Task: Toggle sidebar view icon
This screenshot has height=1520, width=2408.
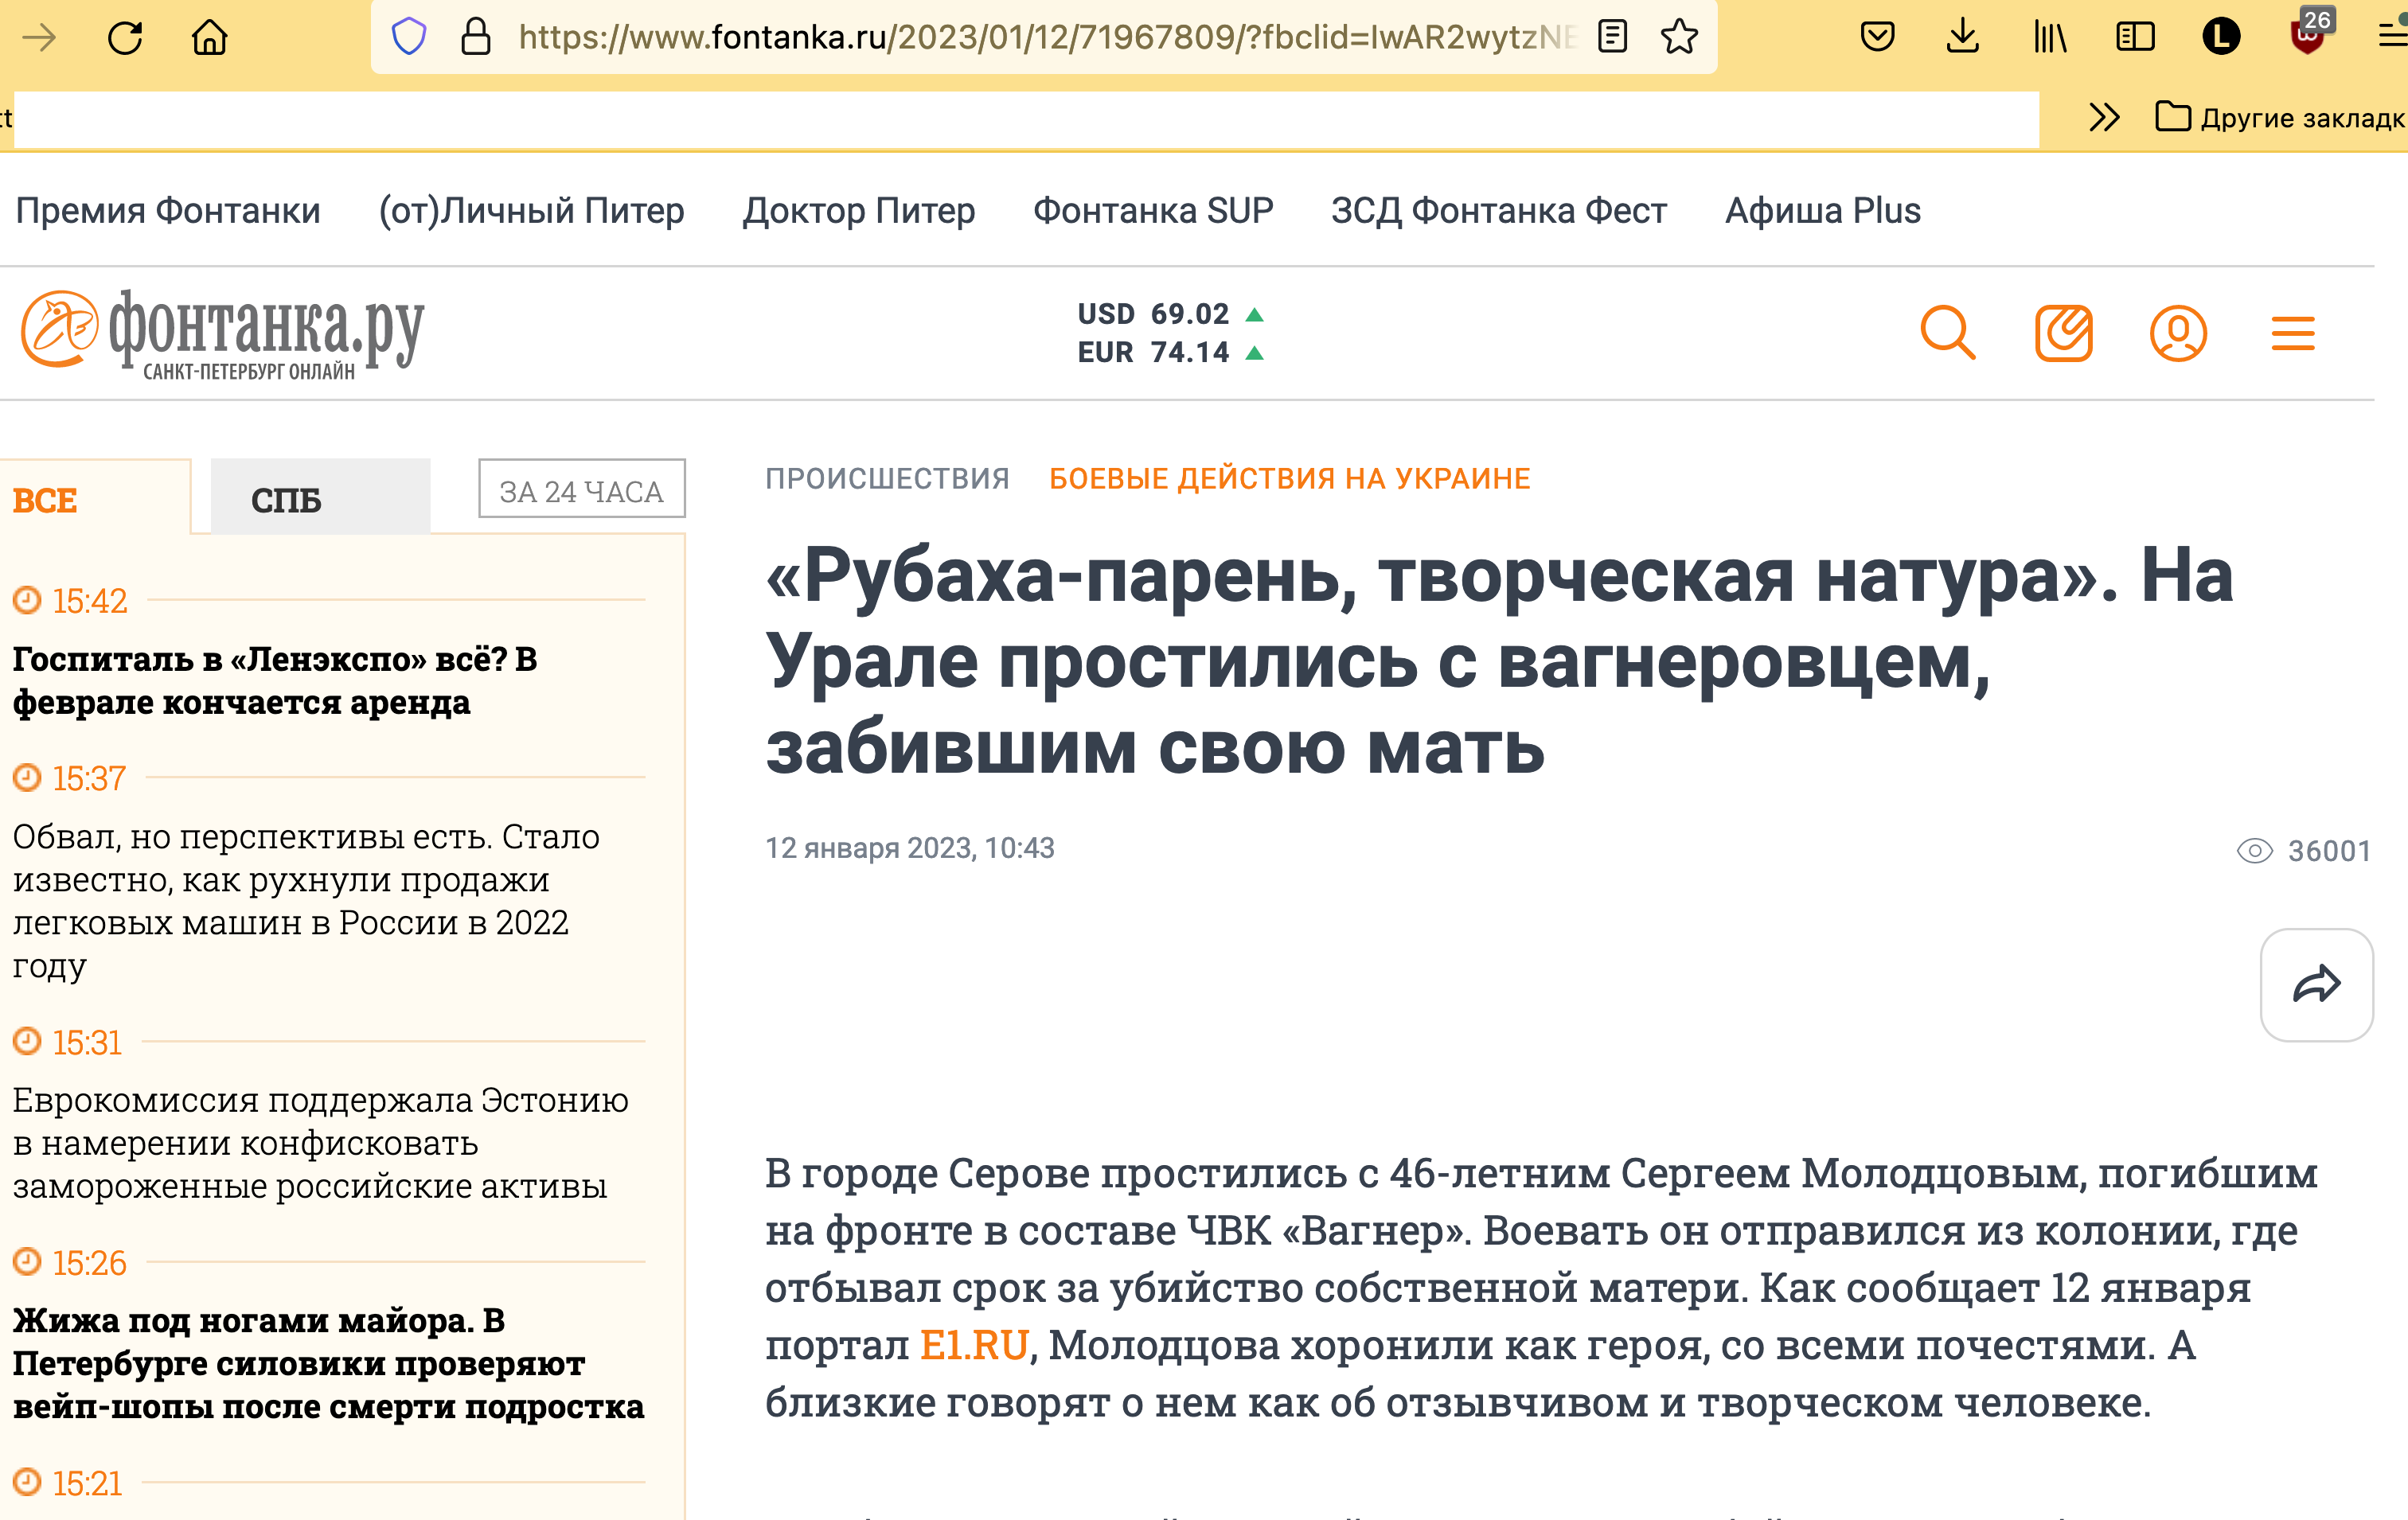Action: coord(2135,37)
